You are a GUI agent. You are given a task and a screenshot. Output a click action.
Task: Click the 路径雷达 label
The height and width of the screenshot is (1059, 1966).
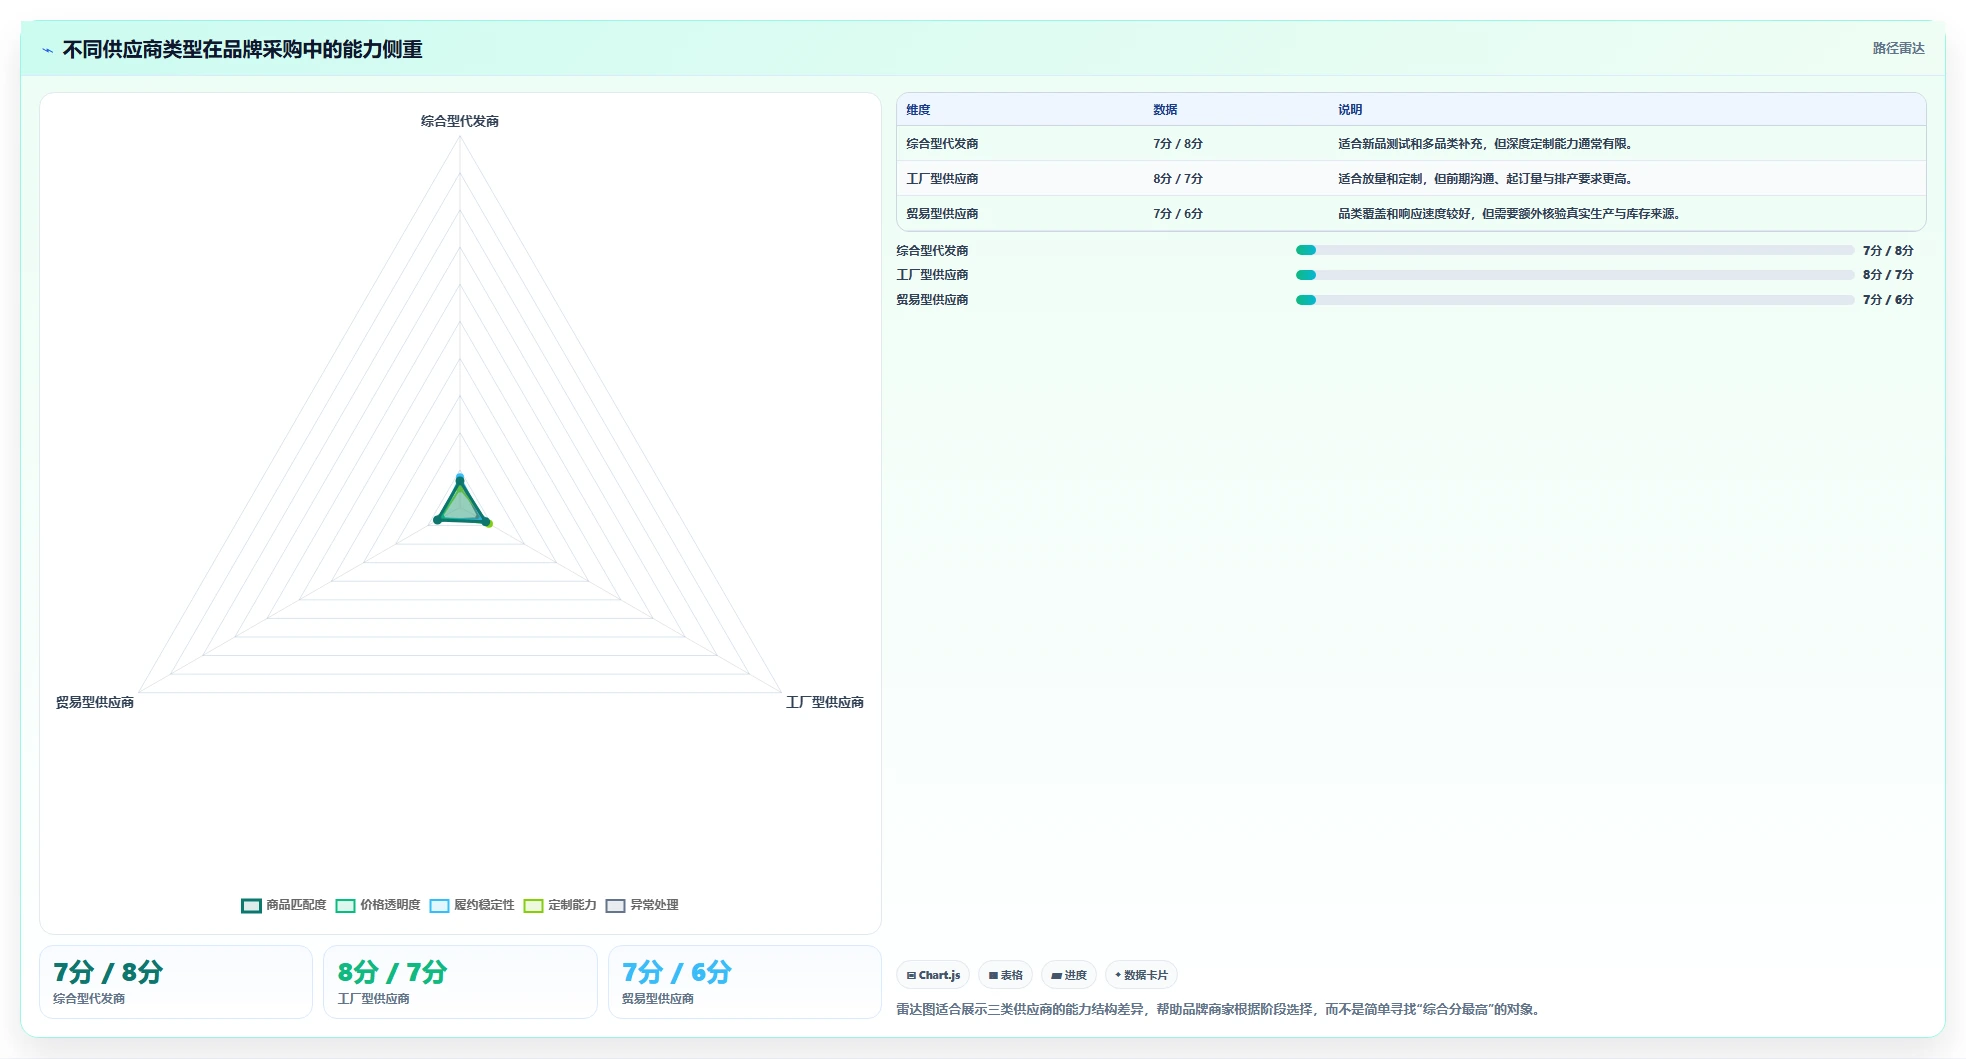pyautogui.click(x=1898, y=48)
